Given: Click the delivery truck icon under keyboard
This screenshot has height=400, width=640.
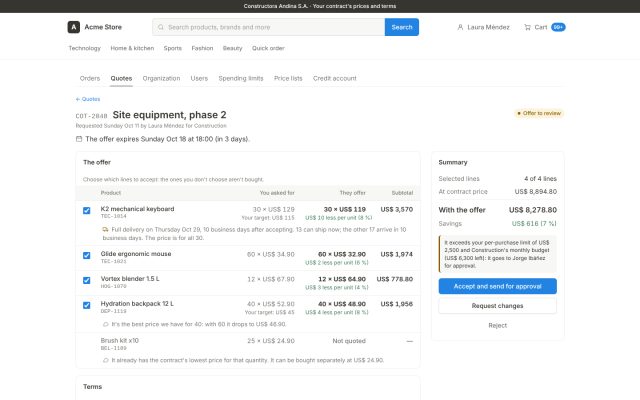Looking at the screenshot, I should [105, 229].
